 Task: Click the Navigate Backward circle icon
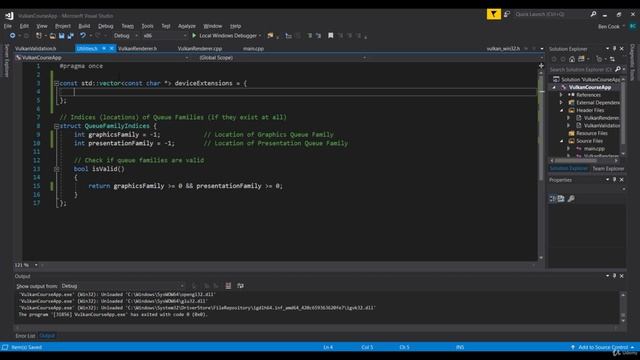[x=13, y=36]
